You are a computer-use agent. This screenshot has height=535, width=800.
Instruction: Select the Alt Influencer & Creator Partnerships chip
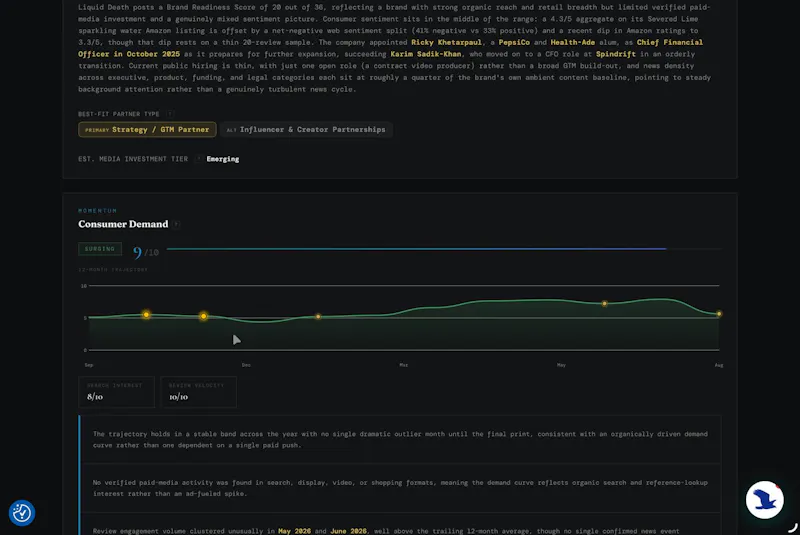click(306, 130)
